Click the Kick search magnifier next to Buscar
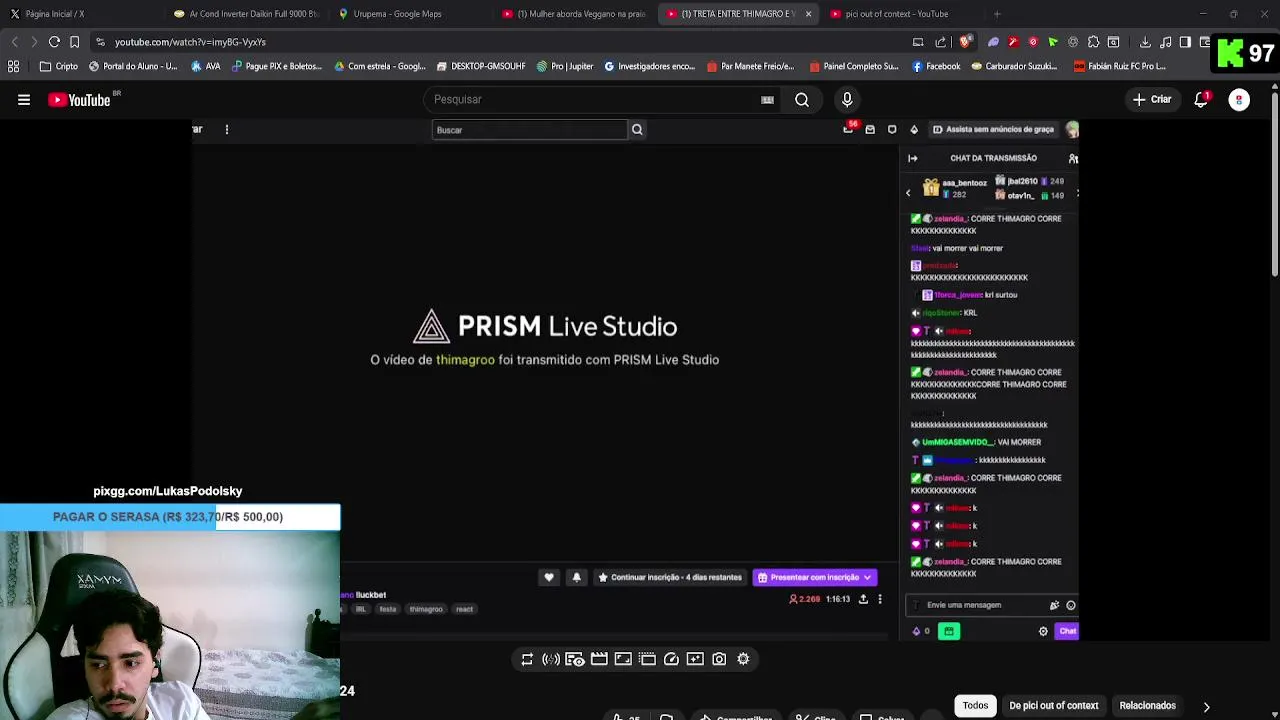This screenshot has height=720, width=1280. [637, 130]
